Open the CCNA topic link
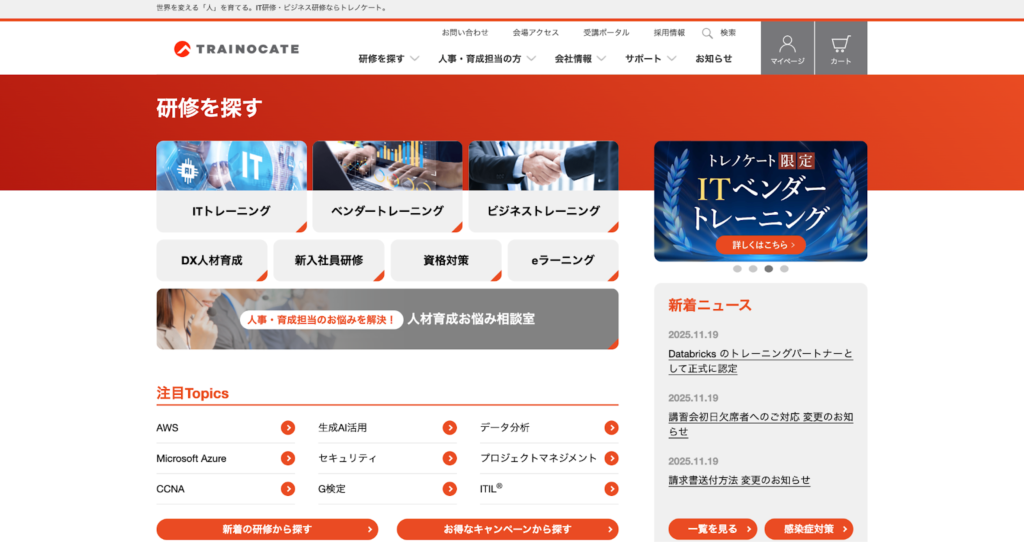The image size is (1024, 542). click(170, 489)
